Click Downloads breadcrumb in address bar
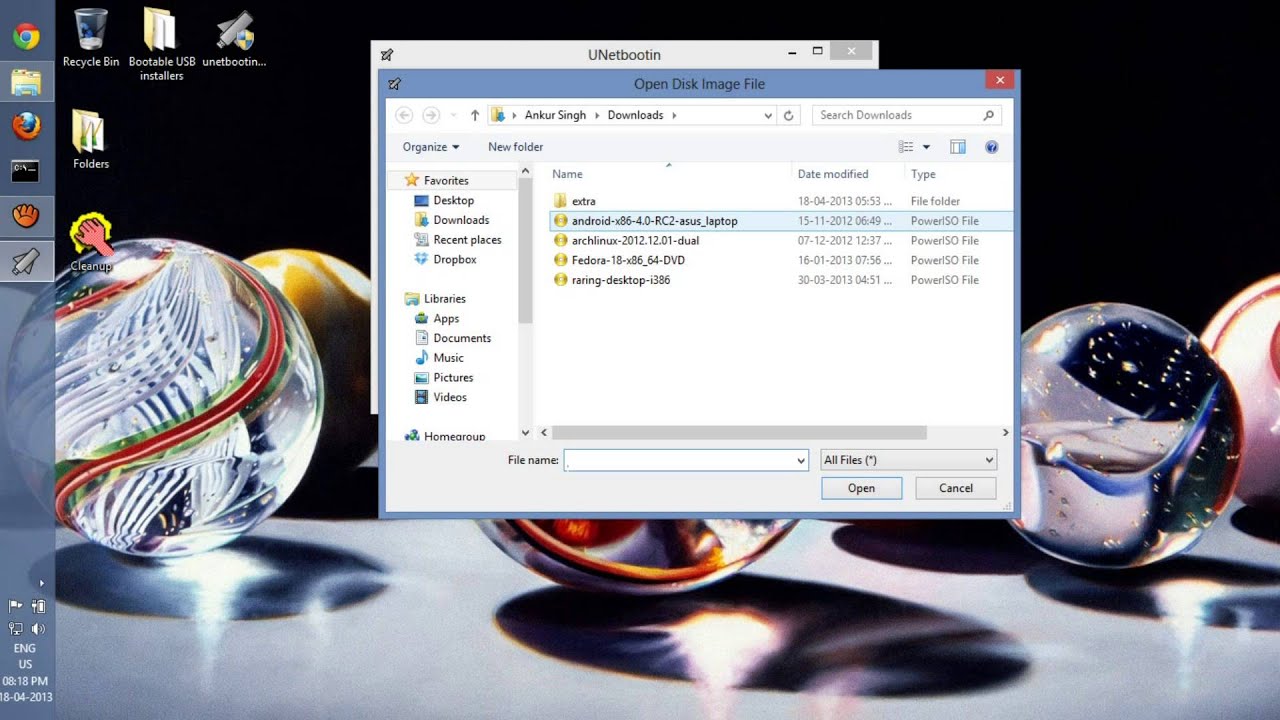 pos(635,115)
